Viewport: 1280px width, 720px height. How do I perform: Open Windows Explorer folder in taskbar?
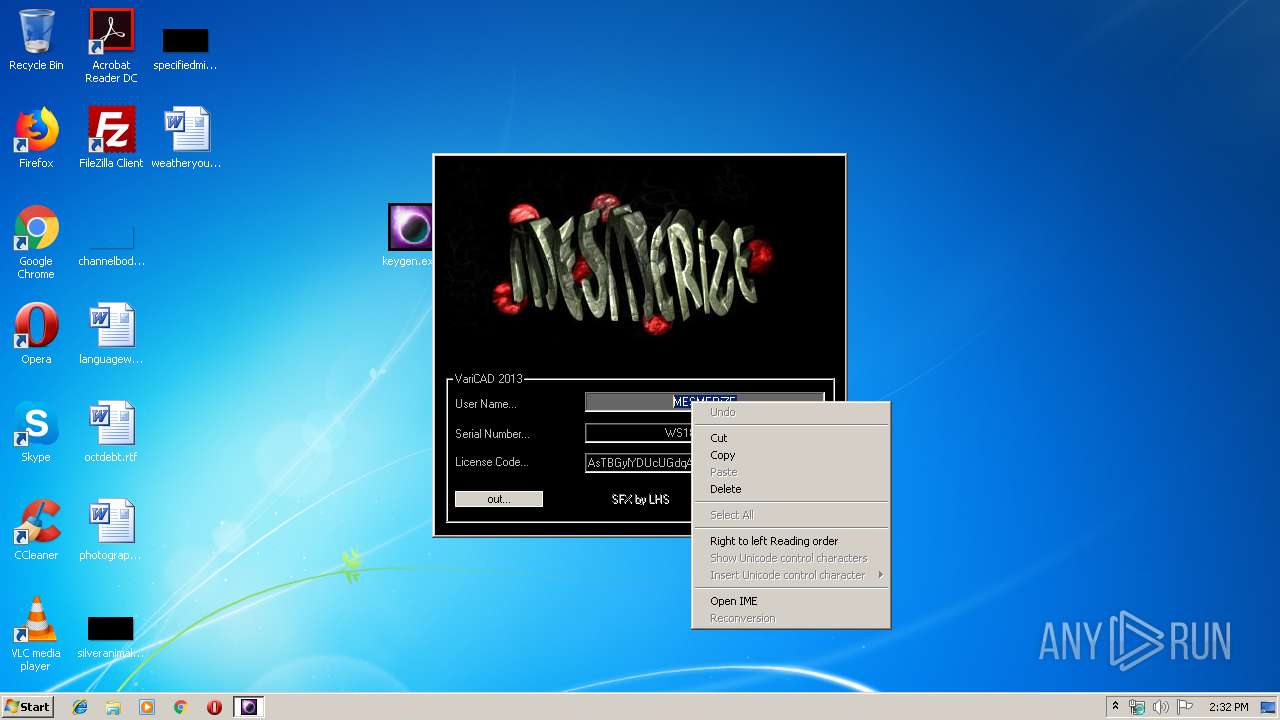[x=113, y=707]
